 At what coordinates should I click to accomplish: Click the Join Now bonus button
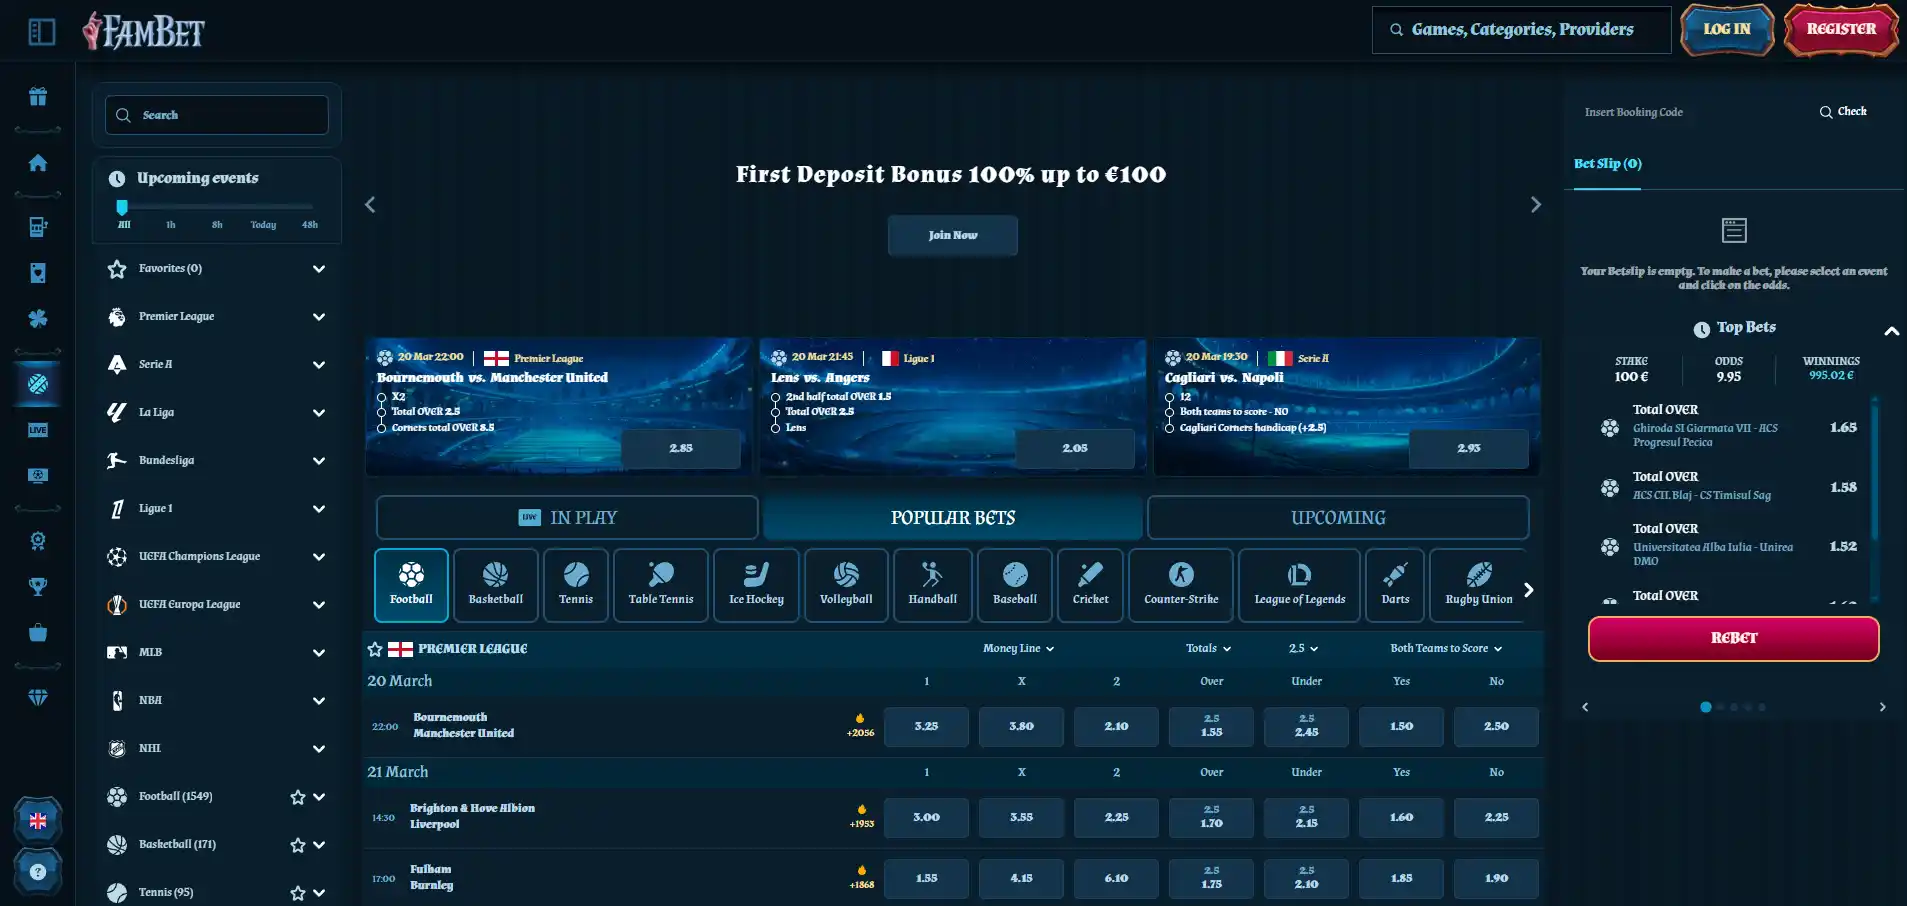(953, 235)
